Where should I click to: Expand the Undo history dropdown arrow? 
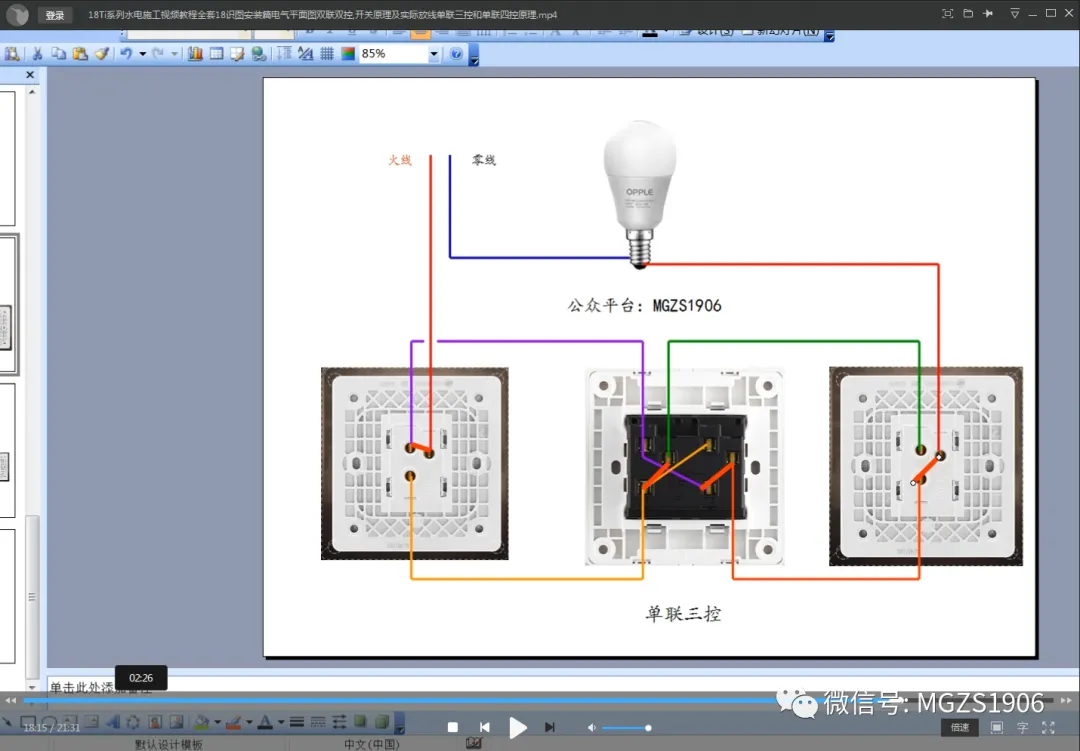point(142,54)
